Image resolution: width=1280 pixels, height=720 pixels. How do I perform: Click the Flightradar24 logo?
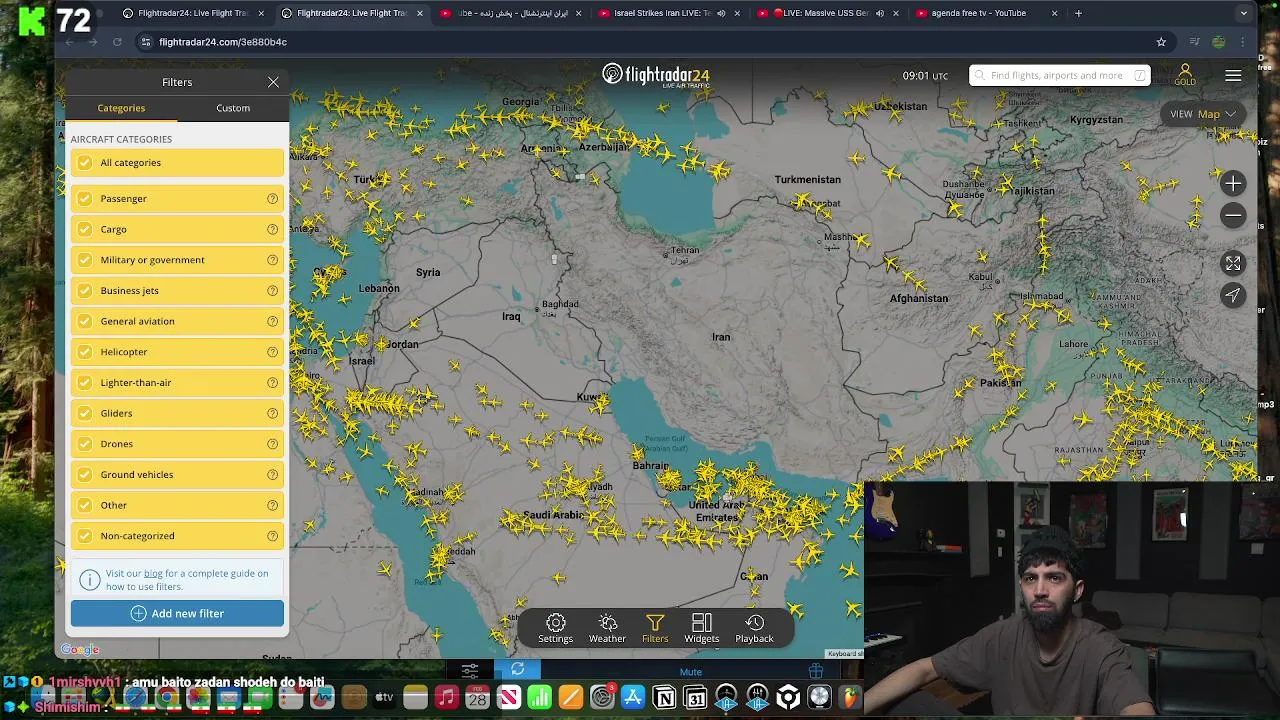tap(656, 75)
